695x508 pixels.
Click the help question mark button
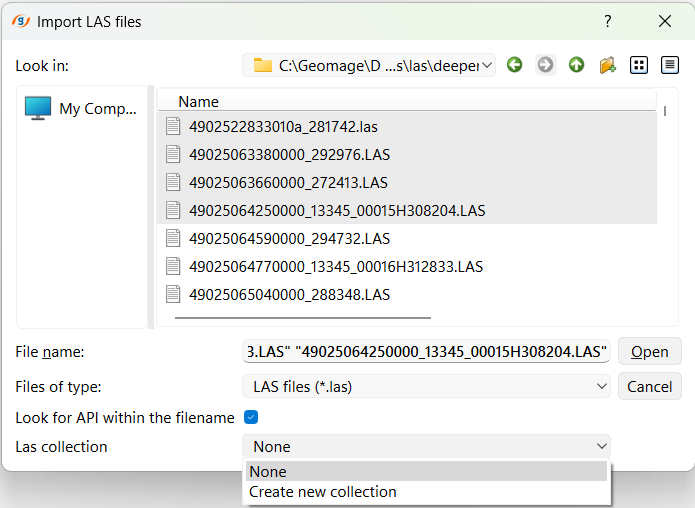coord(608,21)
